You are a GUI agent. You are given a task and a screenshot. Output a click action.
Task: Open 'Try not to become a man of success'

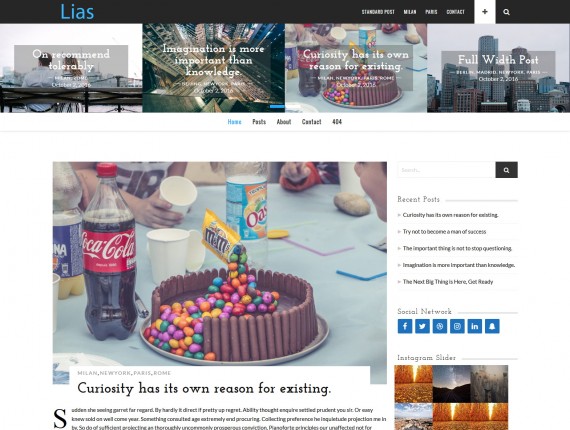coord(444,232)
